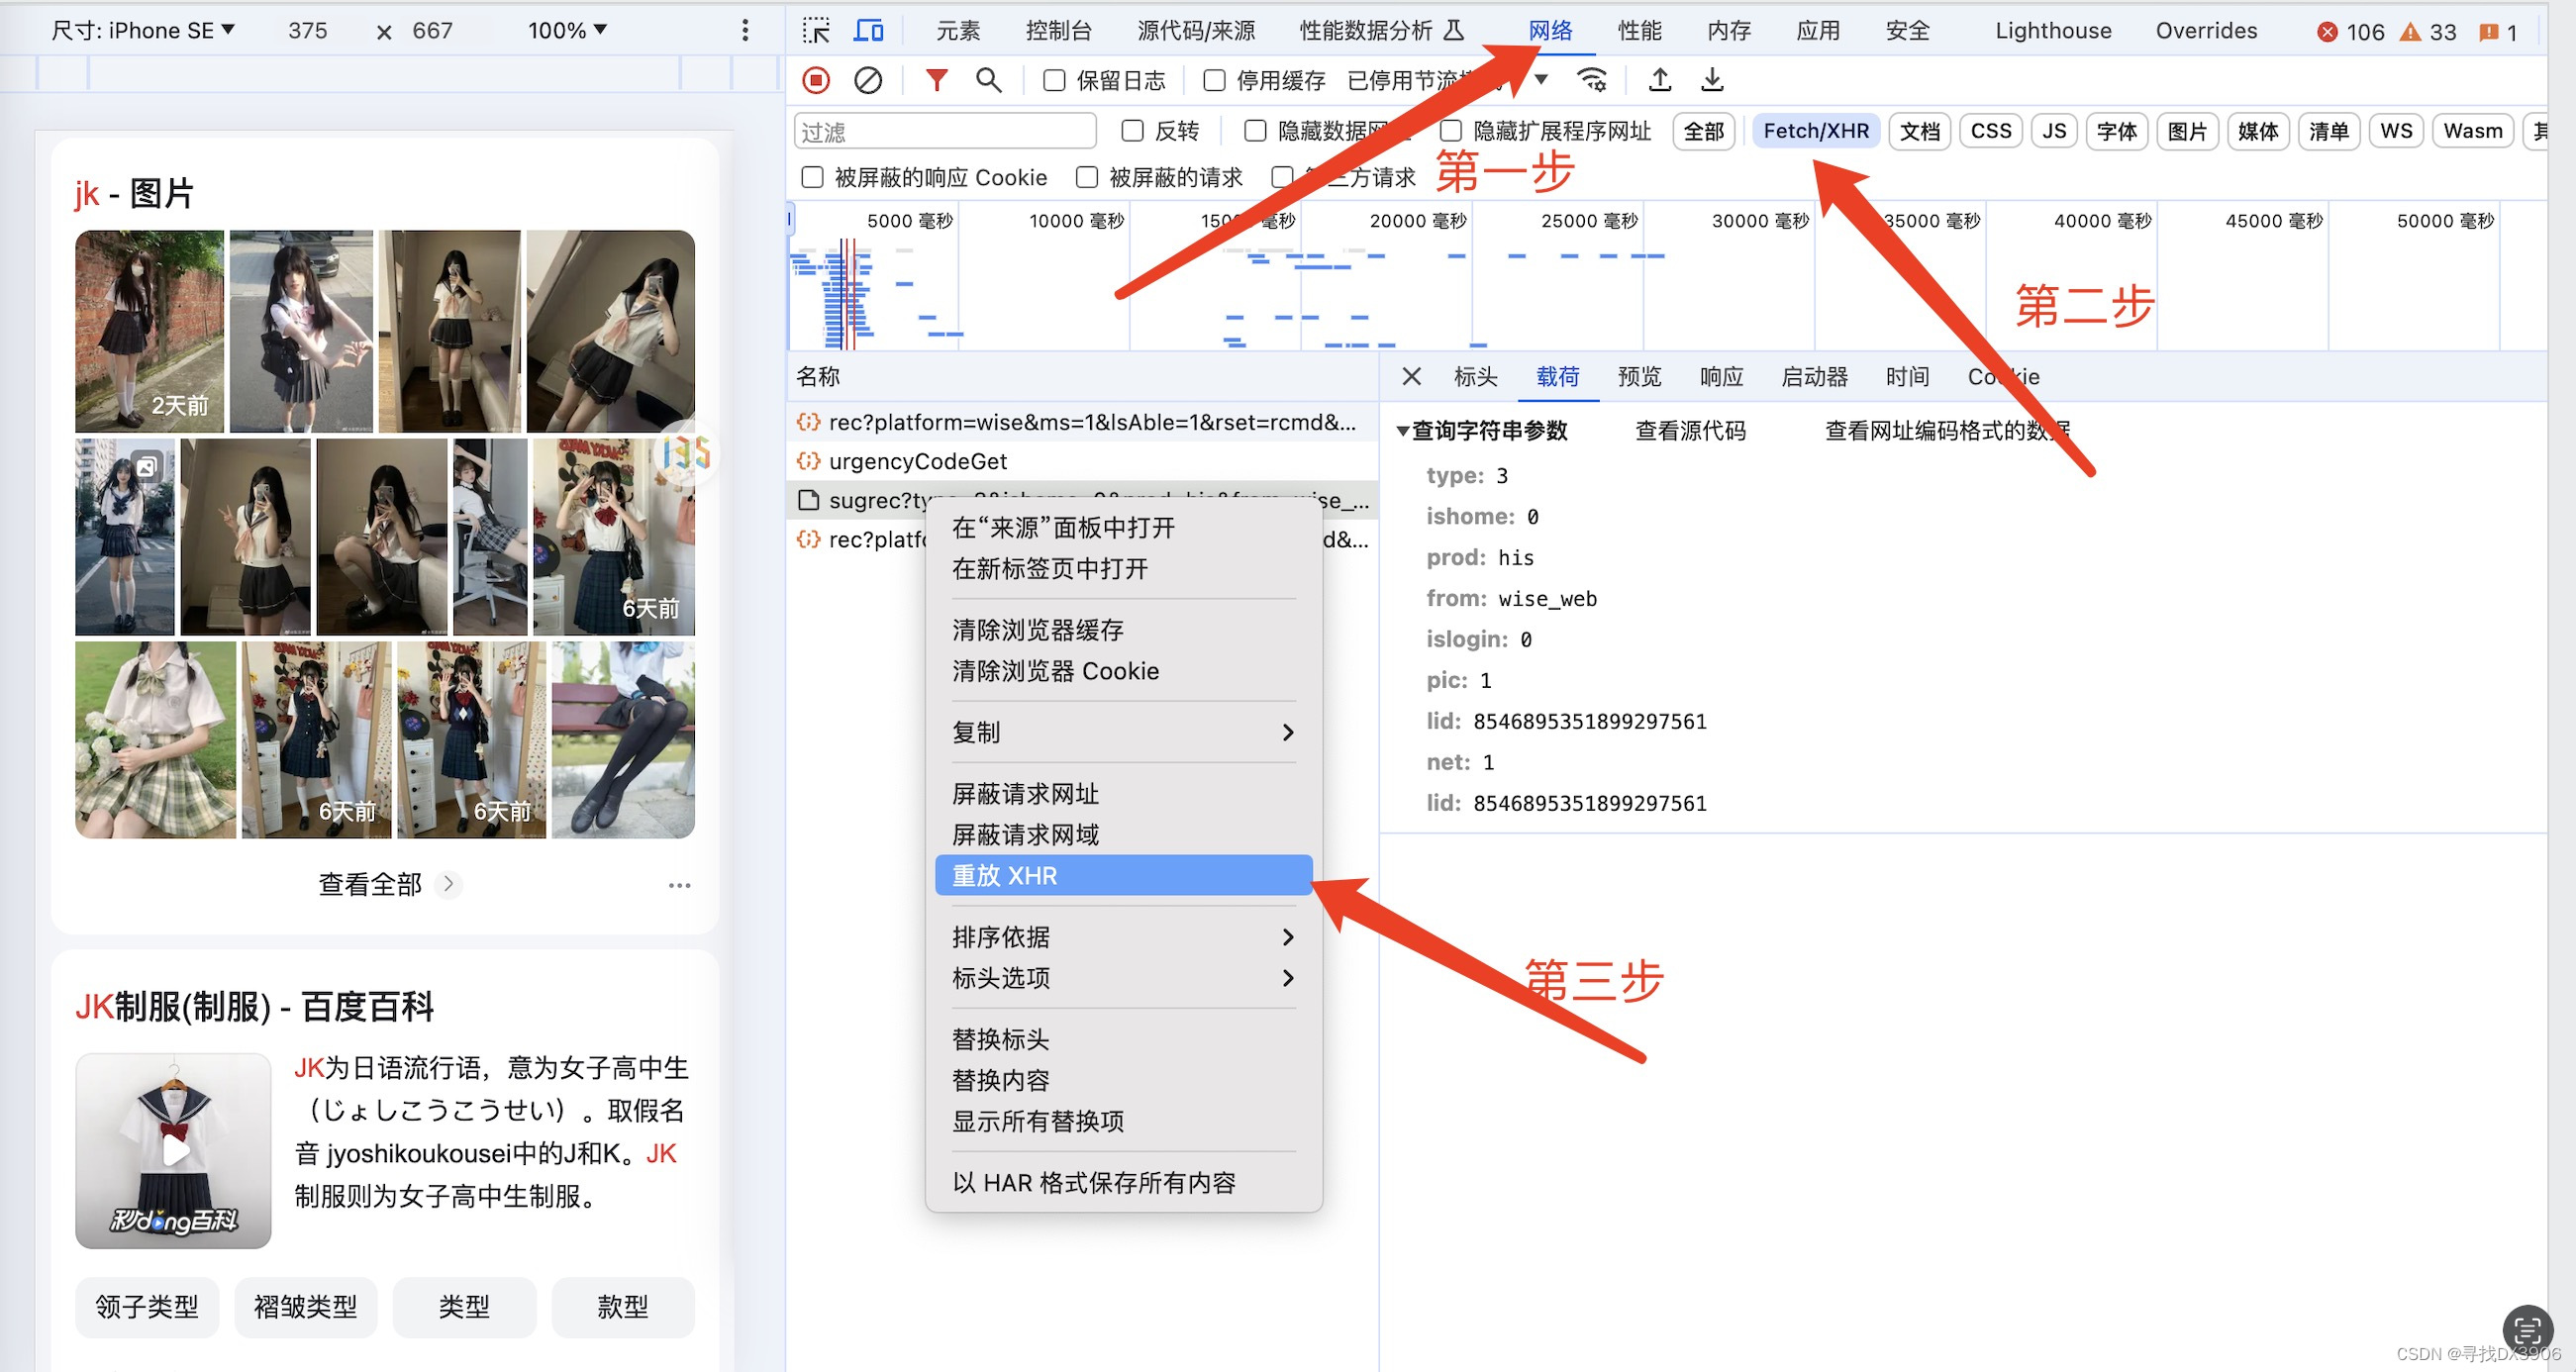
Task: Click the import HAR upload icon
Action: point(1660,80)
